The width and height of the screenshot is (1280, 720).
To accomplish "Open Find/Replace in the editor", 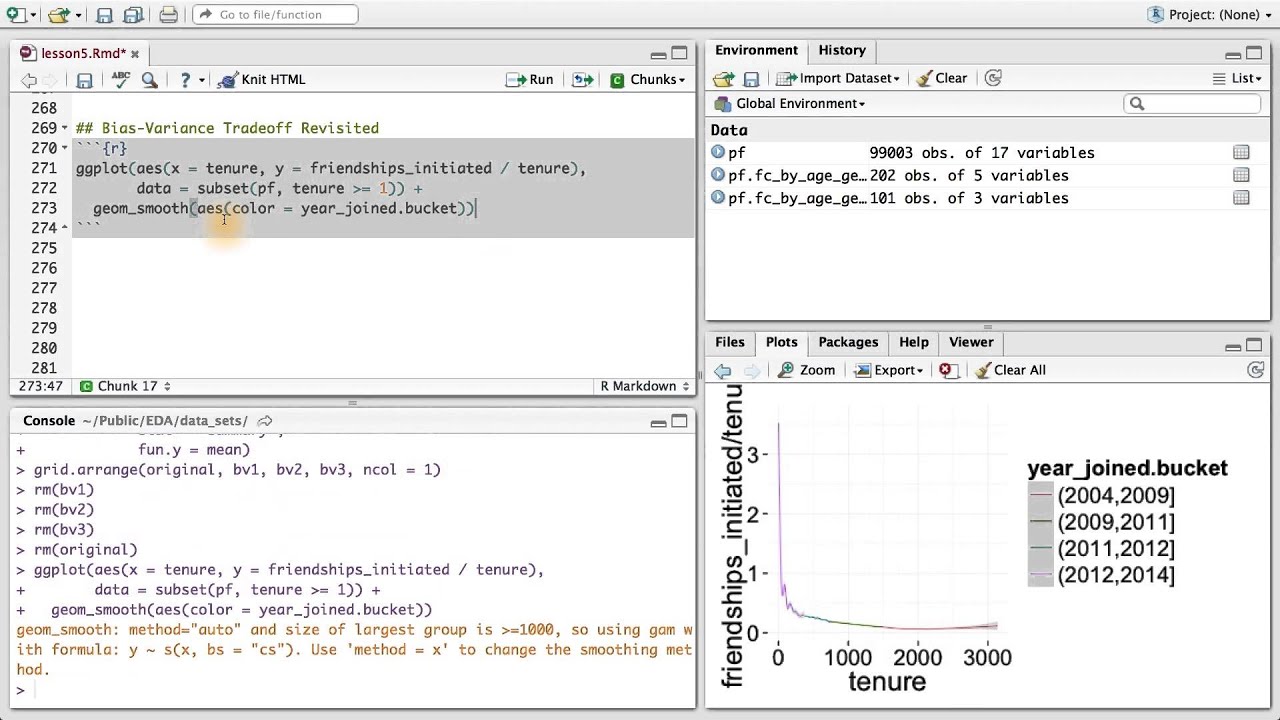I will (149, 80).
